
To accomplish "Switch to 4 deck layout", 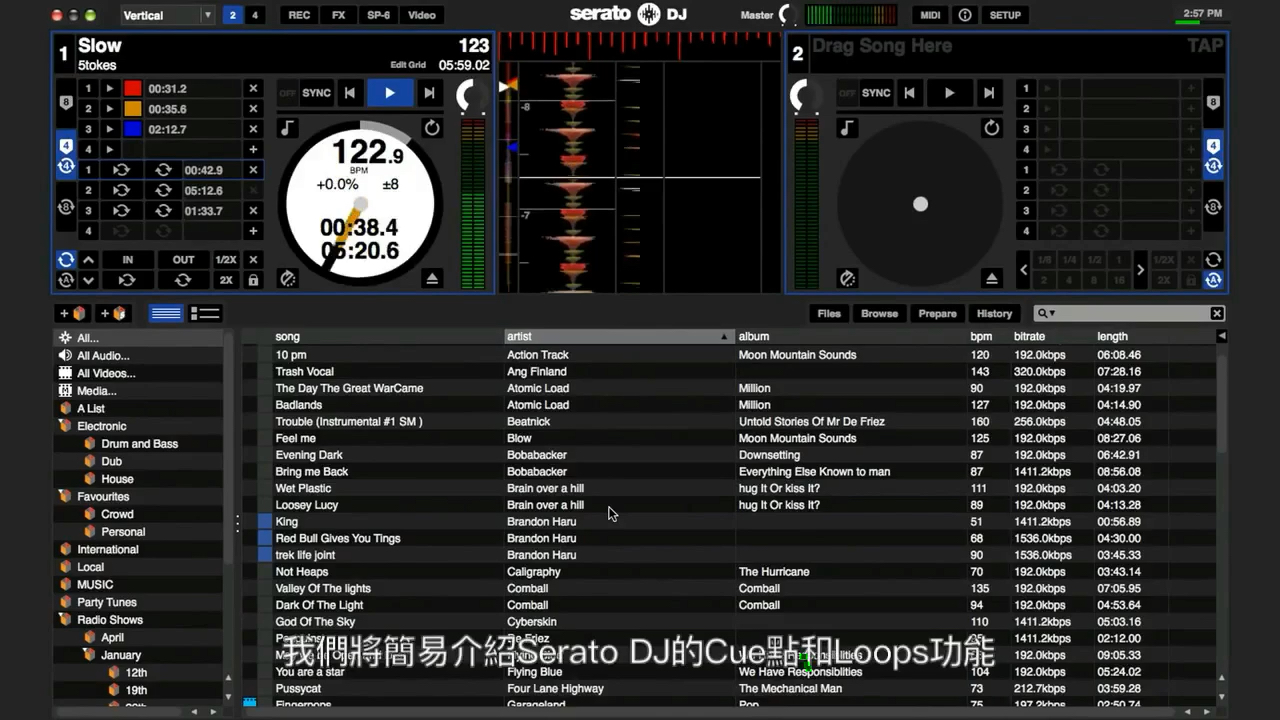I will [x=254, y=15].
